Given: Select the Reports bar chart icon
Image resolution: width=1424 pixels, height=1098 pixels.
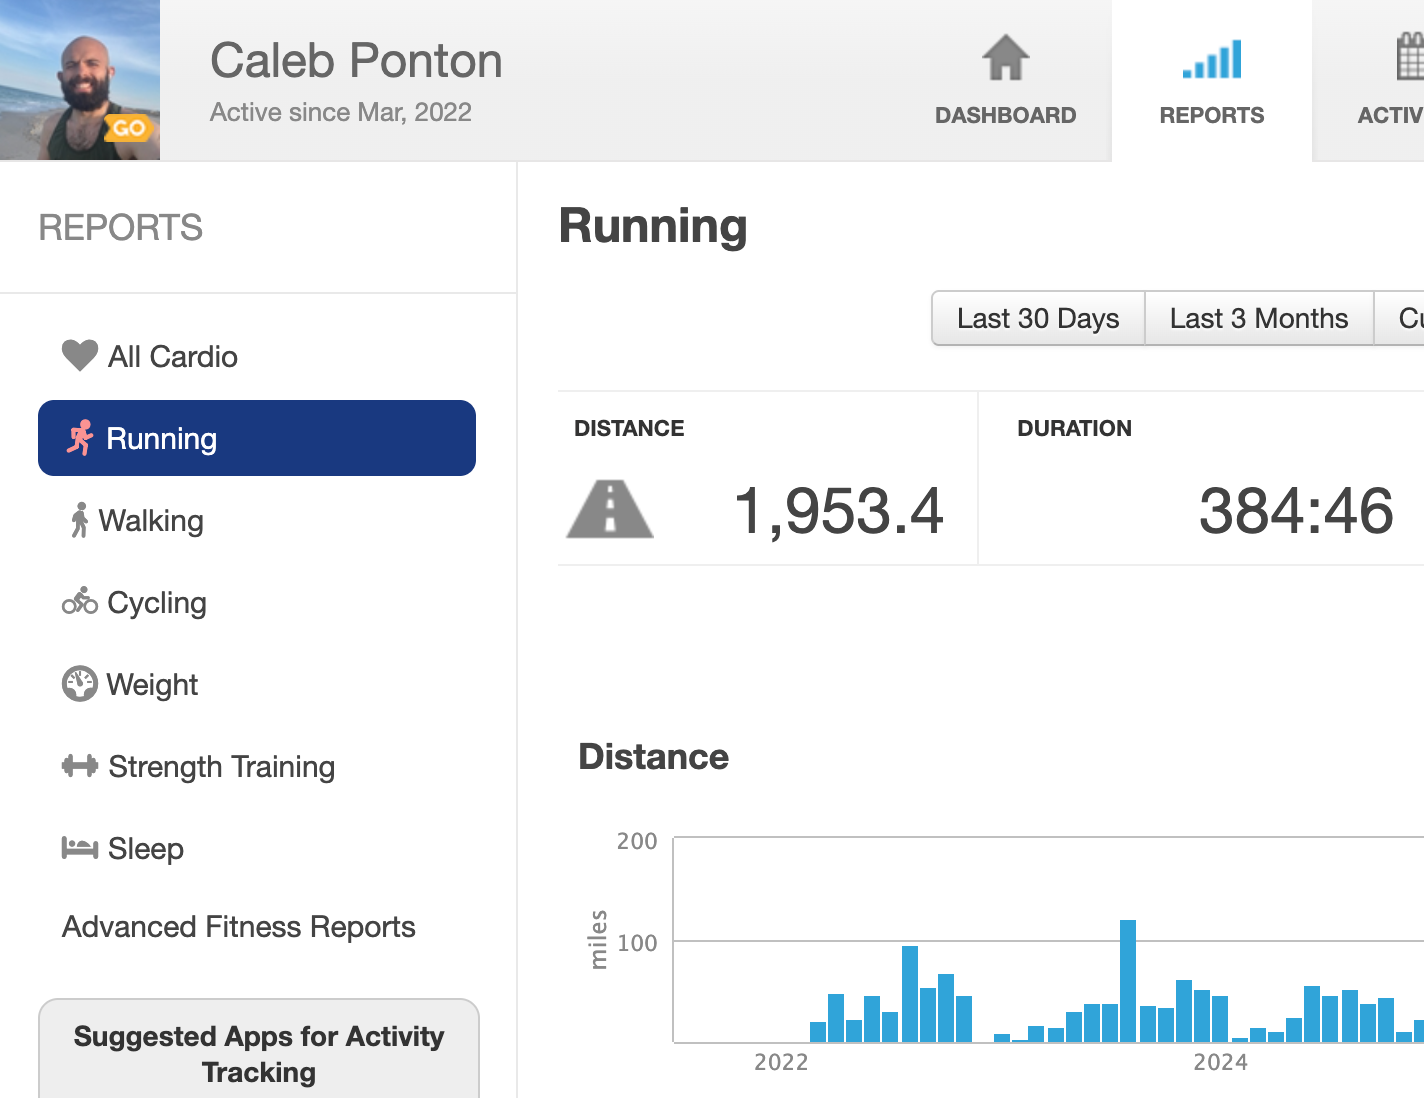Looking at the screenshot, I should (1212, 59).
